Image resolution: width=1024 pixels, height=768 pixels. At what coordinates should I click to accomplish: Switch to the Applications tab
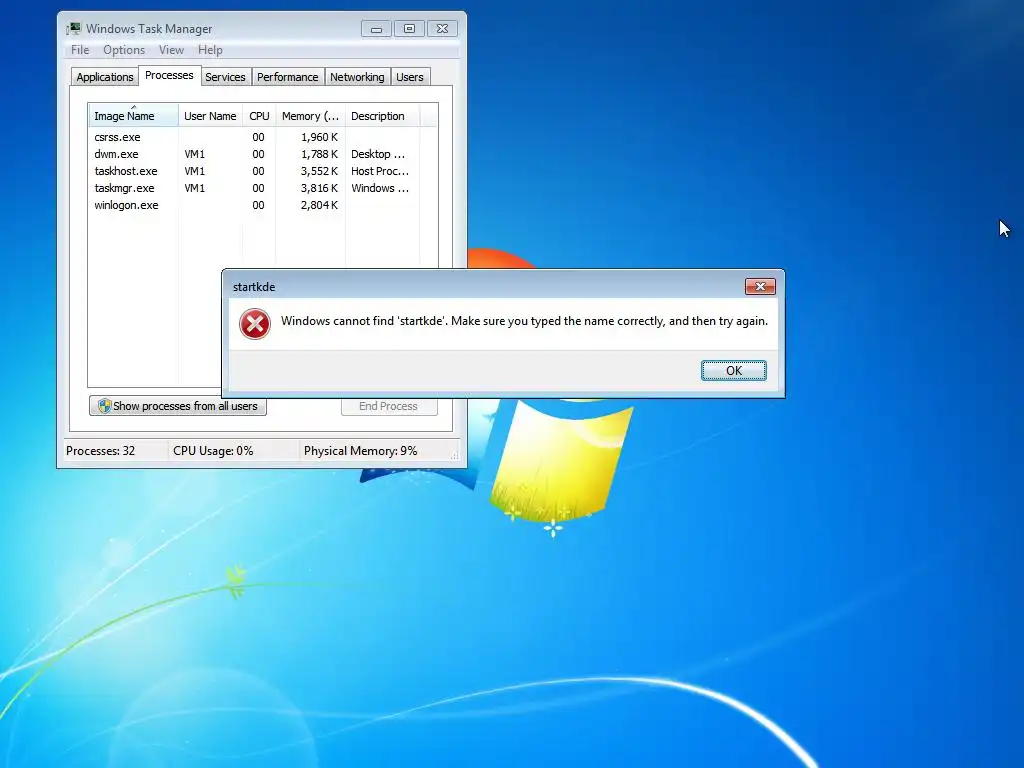click(x=104, y=77)
